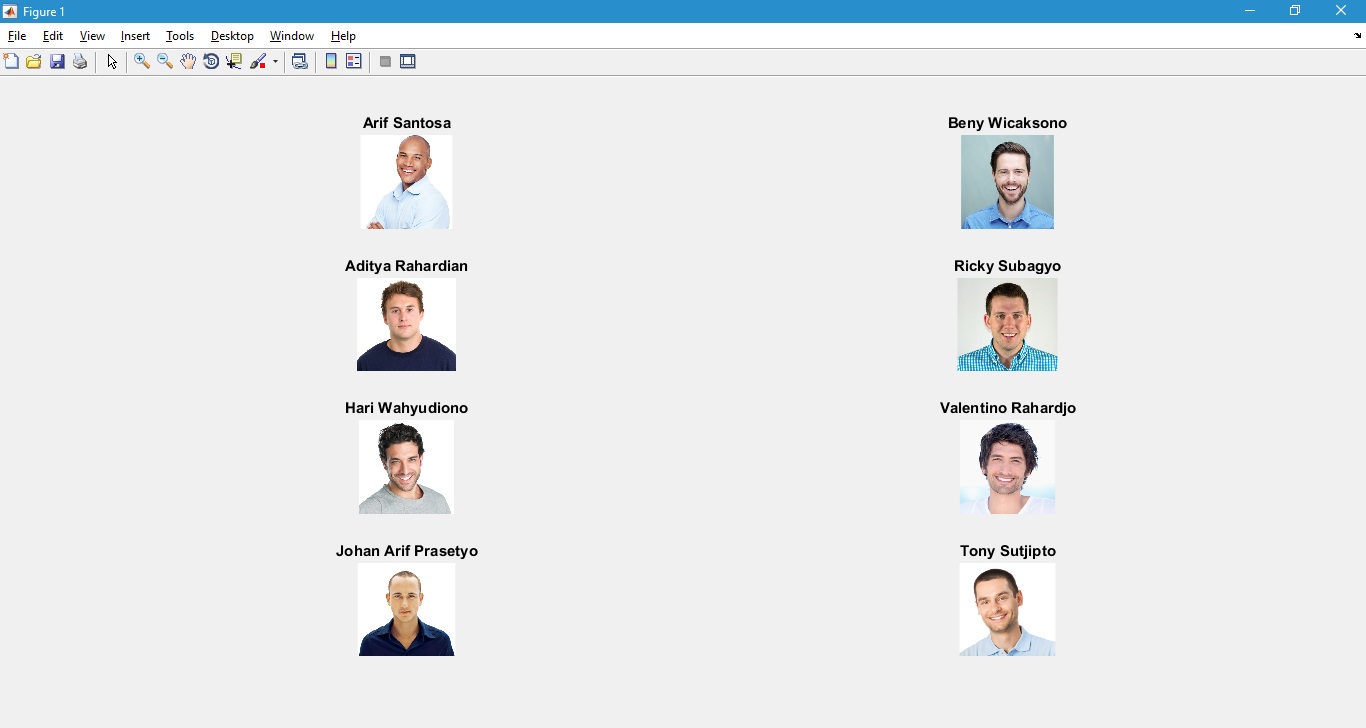Toggle the Insert Colorbar button
The width and height of the screenshot is (1366, 728).
(331, 62)
